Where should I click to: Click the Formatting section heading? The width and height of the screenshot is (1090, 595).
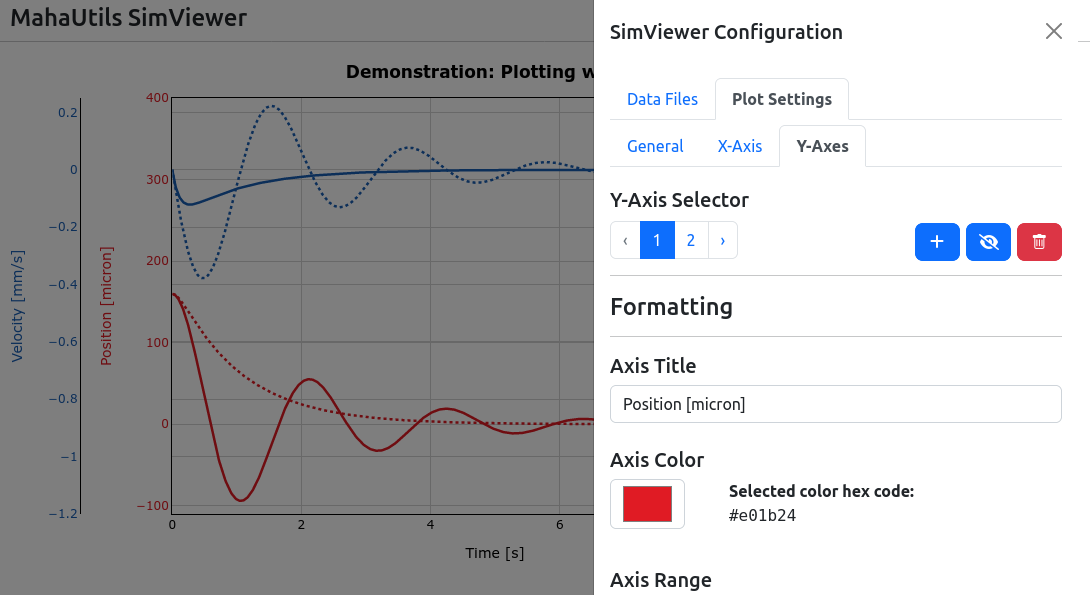pos(672,307)
